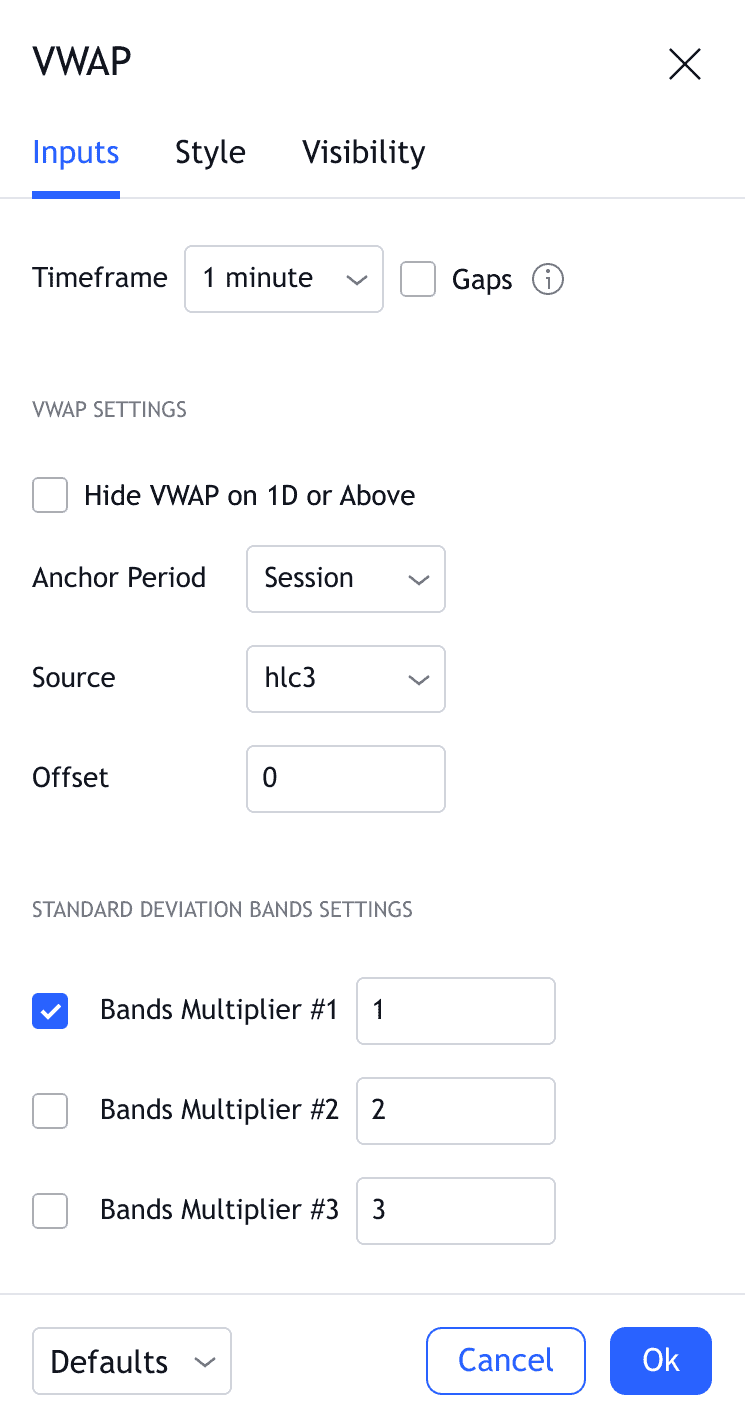Click the Gaps info icon
The image size is (745, 1419).
pos(548,280)
